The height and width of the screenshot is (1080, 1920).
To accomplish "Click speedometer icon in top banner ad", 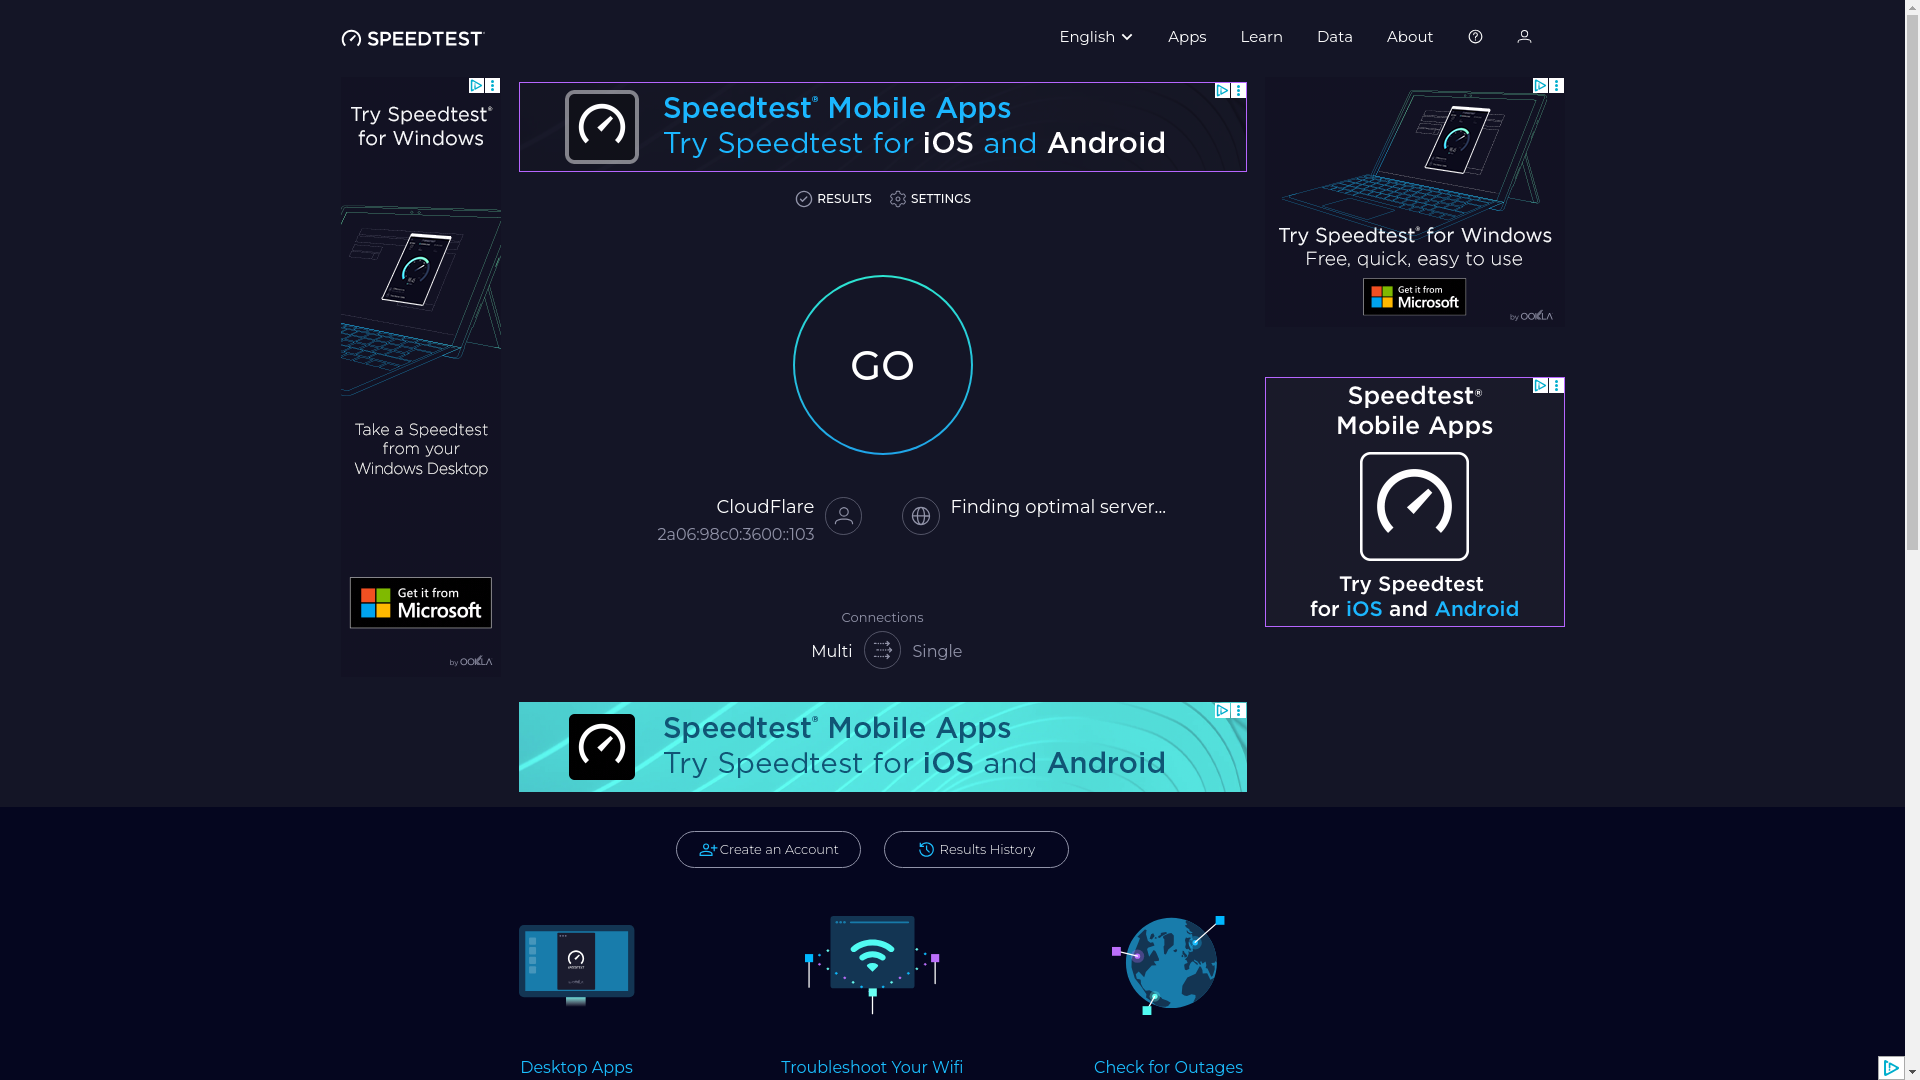I will (x=601, y=127).
